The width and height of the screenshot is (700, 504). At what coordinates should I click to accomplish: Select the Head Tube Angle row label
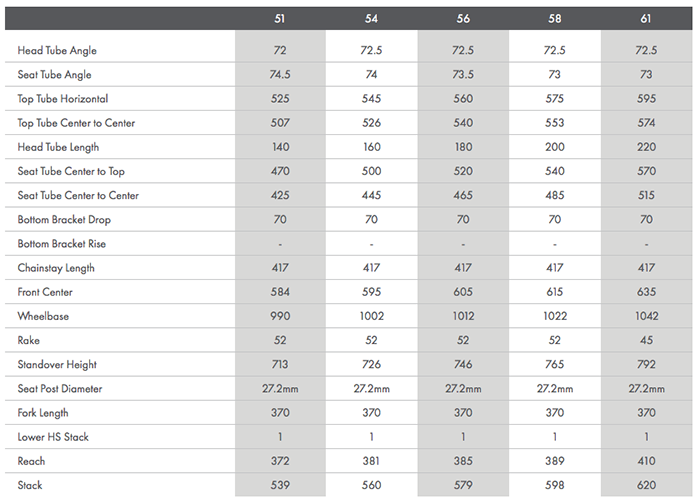click(x=57, y=51)
